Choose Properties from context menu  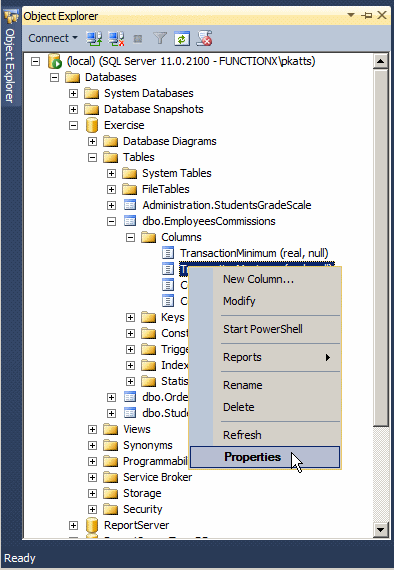point(265,457)
